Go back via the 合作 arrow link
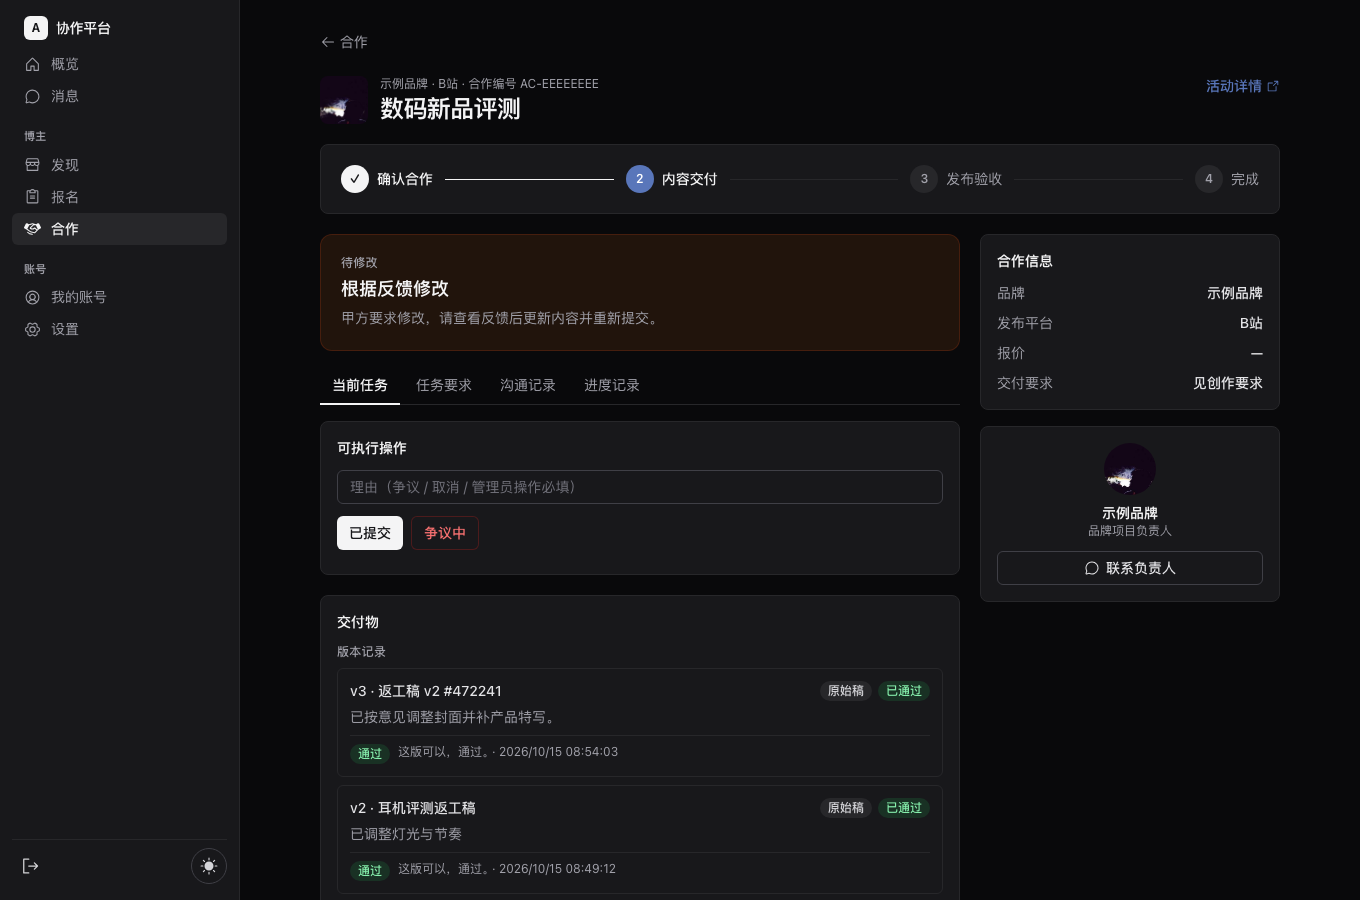The image size is (1360, 900). [x=344, y=42]
